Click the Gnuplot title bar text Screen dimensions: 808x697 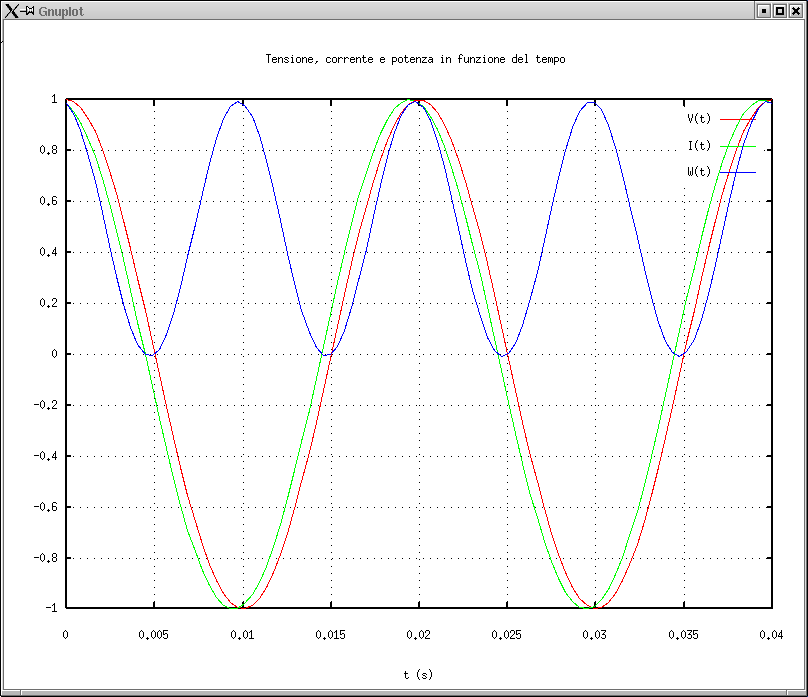[x=62, y=10]
